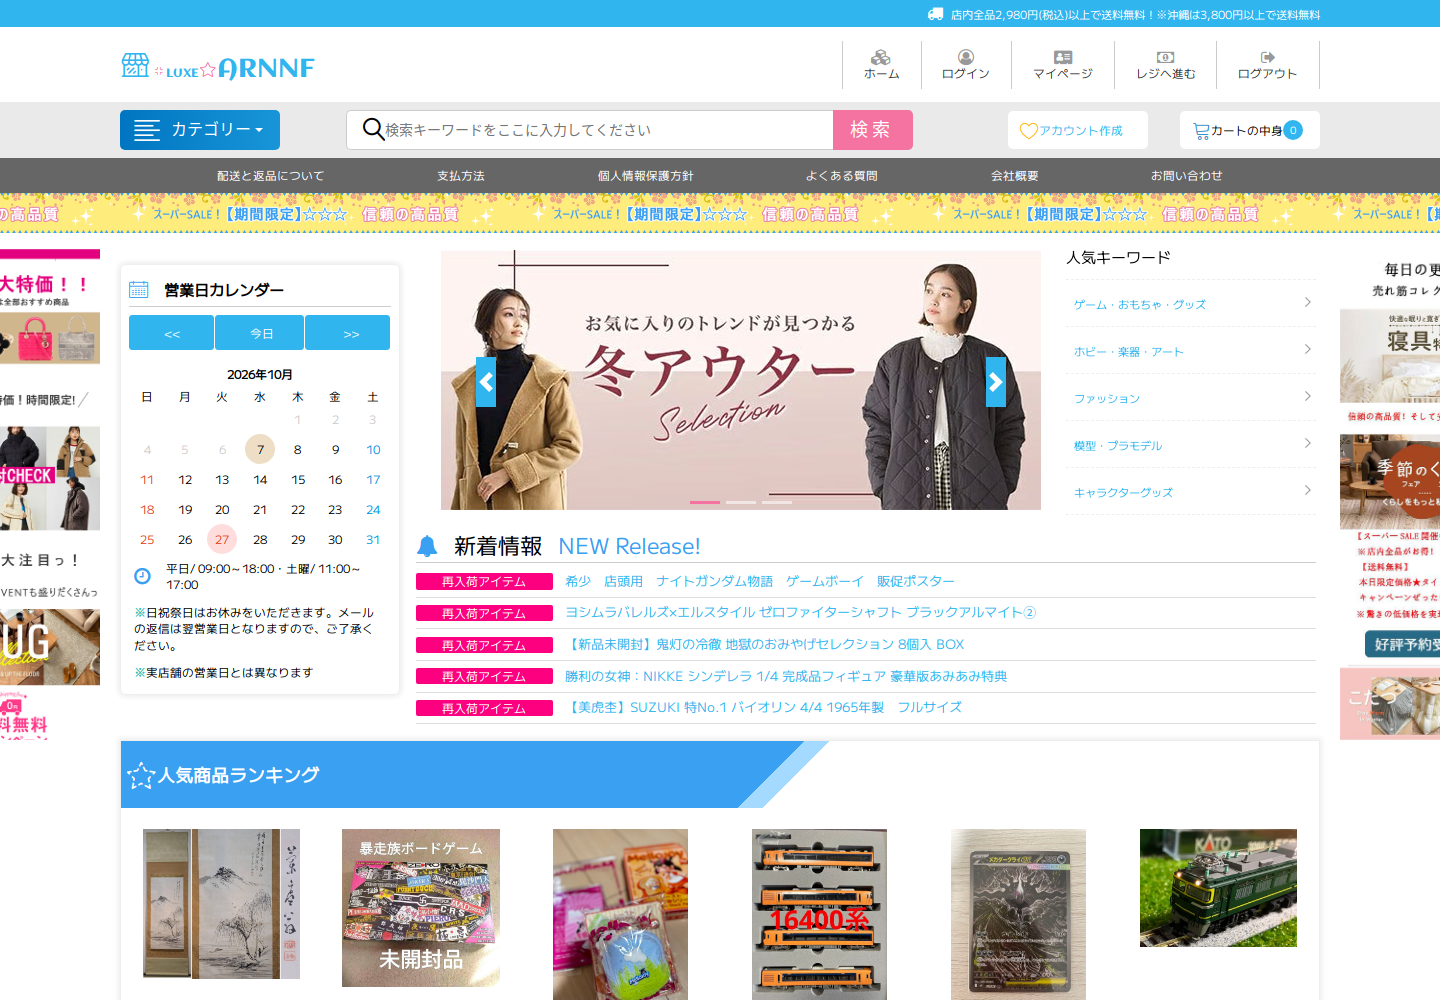Expand キャラクターグッズ keyword chevron
Viewport: 1440px width, 1000px height.
click(1307, 490)
